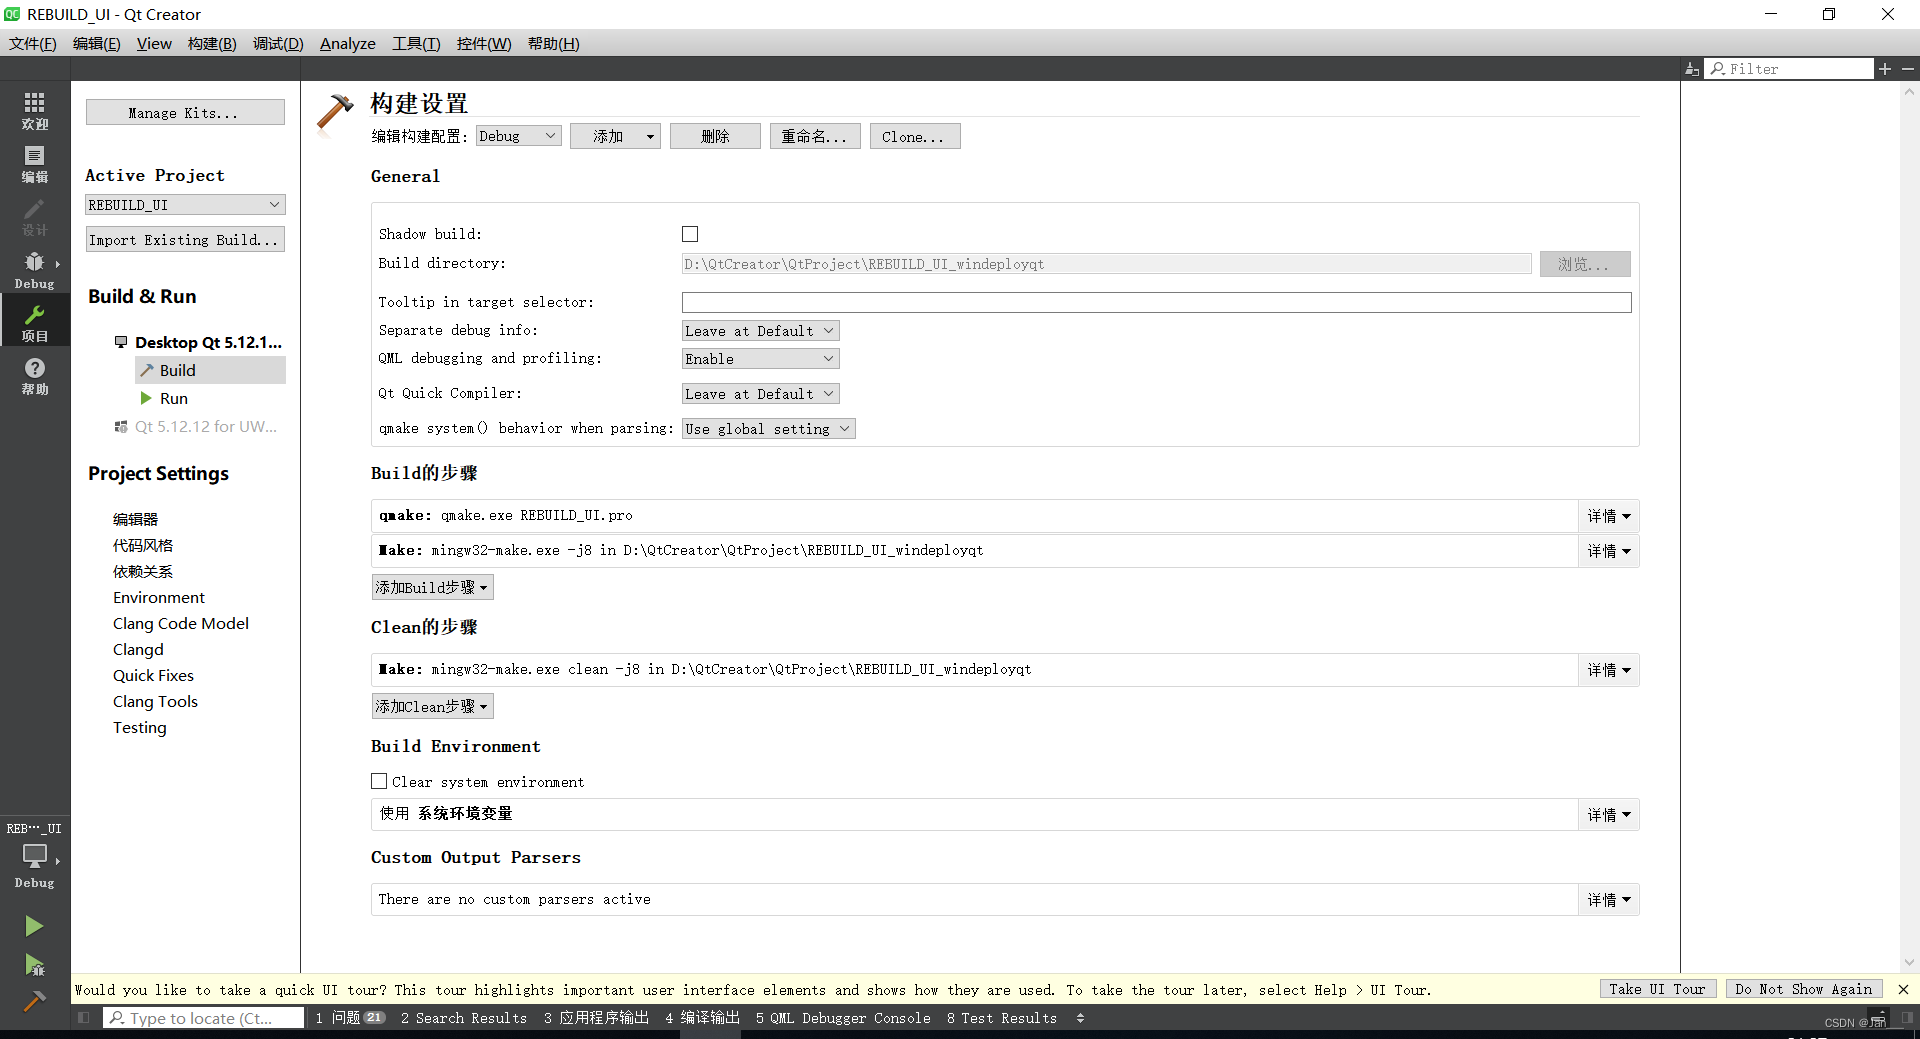Switch to the Debug mode bug icon

coord(35,269)
